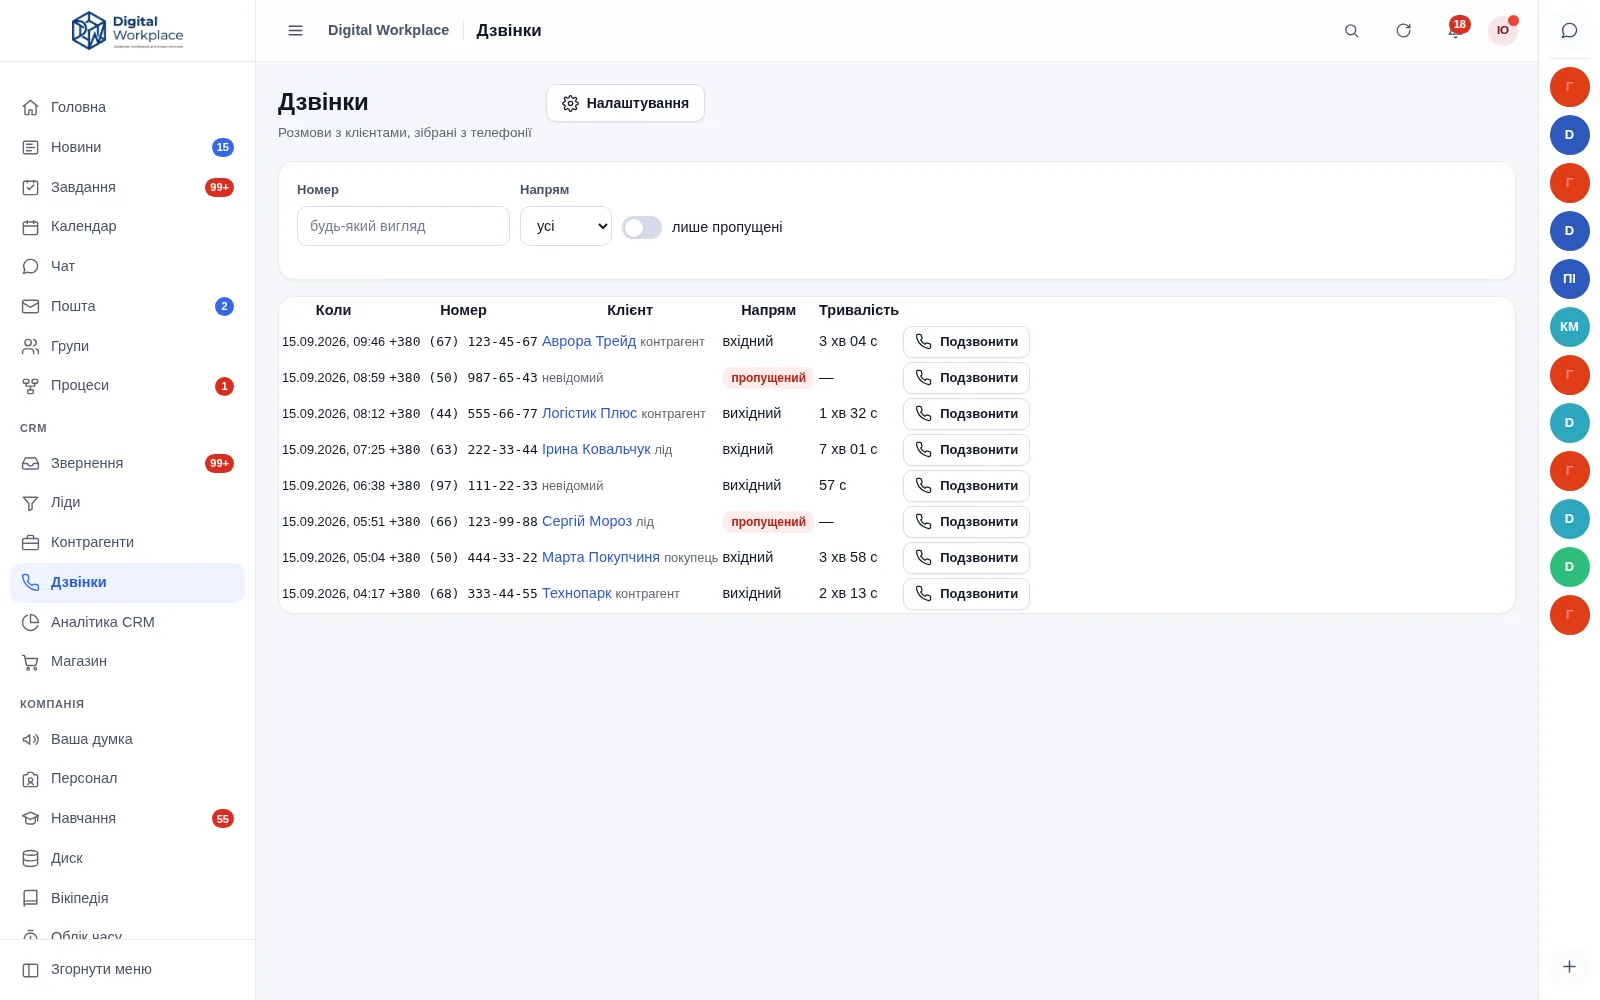Click the Digital Workplace logo

pyautogui.click(x=128, y=31)
